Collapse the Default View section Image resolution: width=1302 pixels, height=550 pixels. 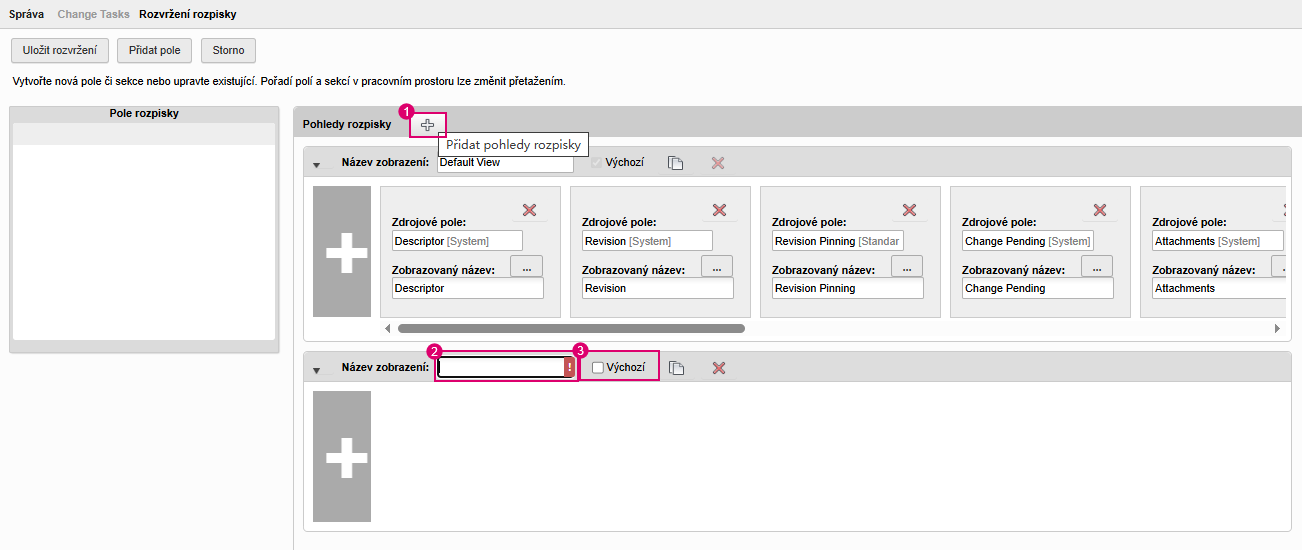317,165
